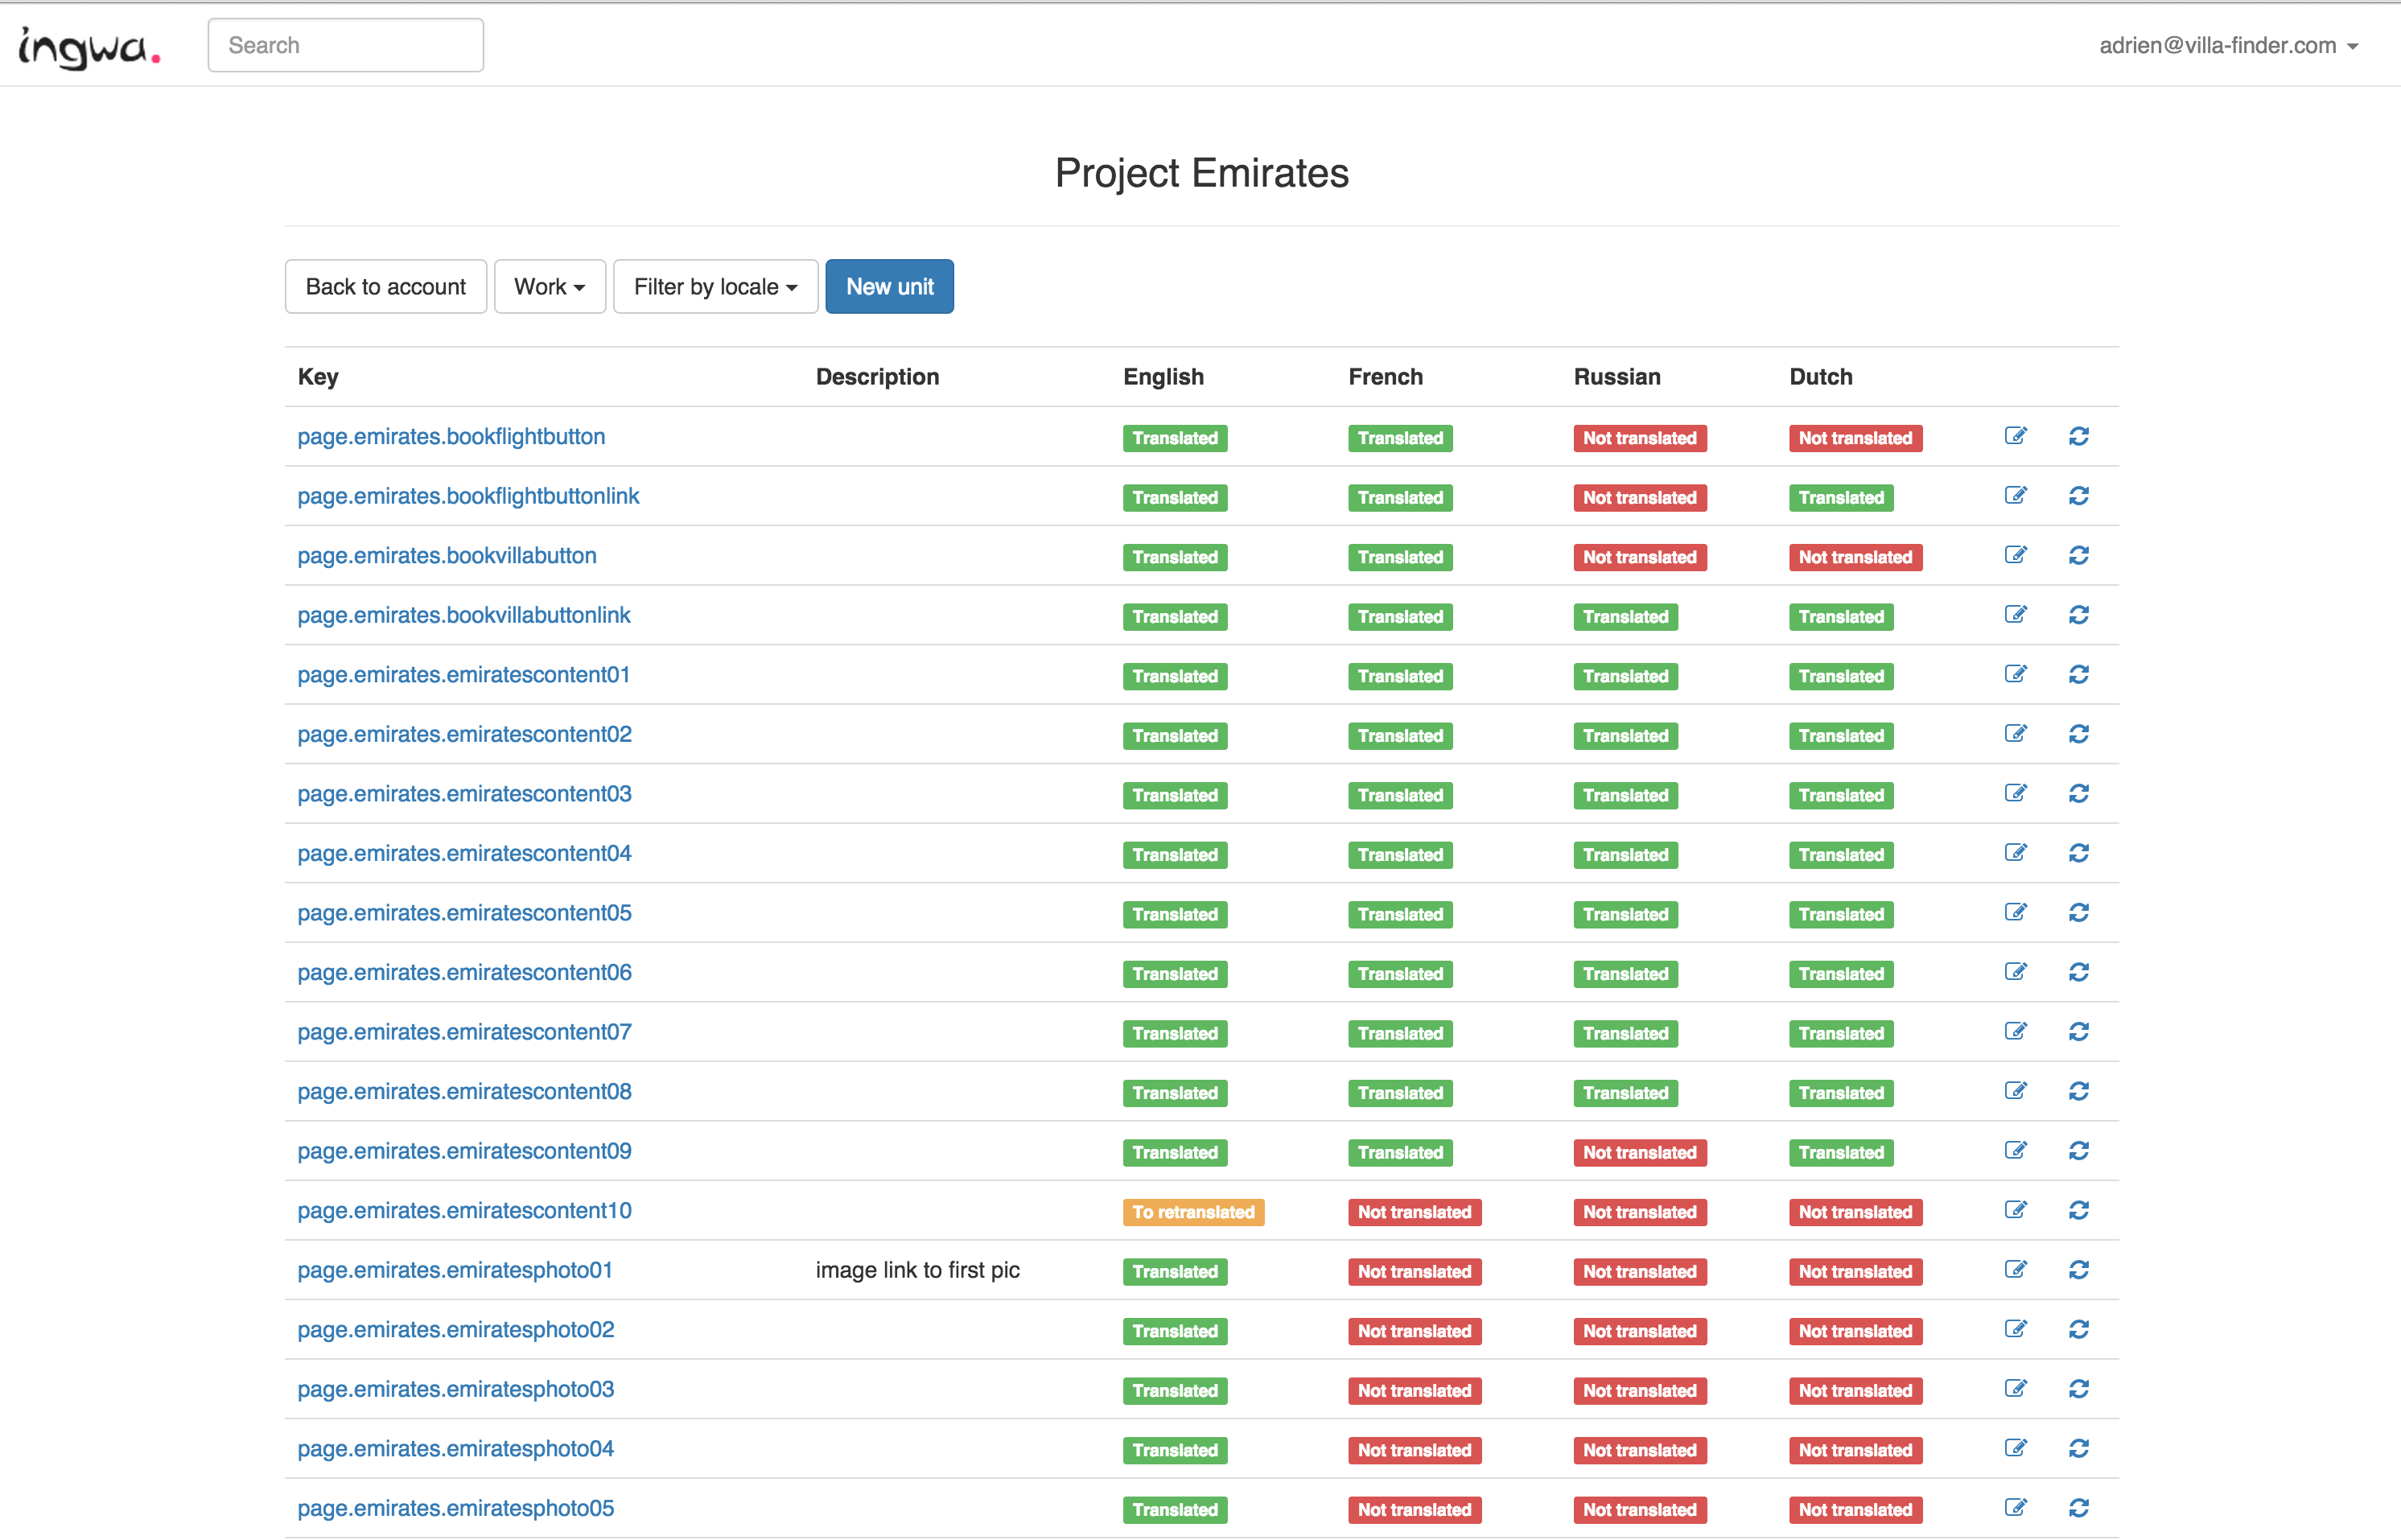The height and width of the screenshot is (1540, 2401).
Task: Click refresh icon for emiratescontent05 row
Action: (x=2078, y=912)
